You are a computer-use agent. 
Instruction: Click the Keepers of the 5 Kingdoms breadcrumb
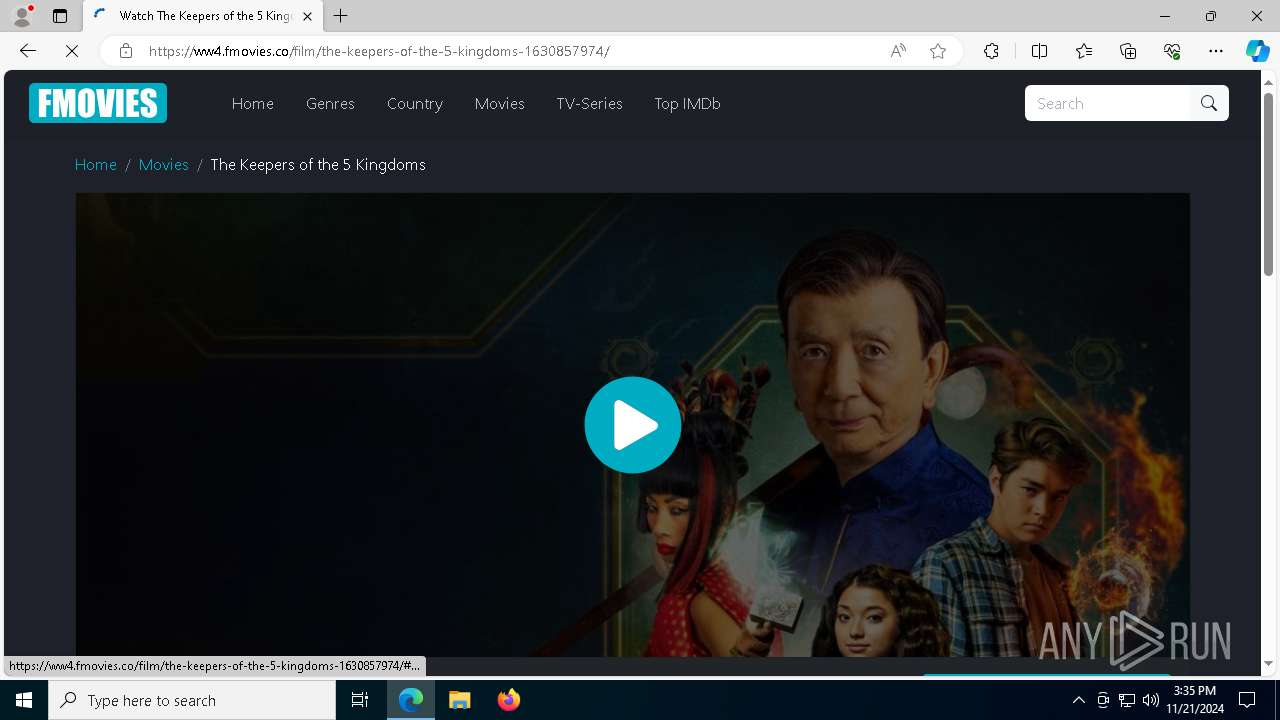pyautogui.click(x=318, y=164)
